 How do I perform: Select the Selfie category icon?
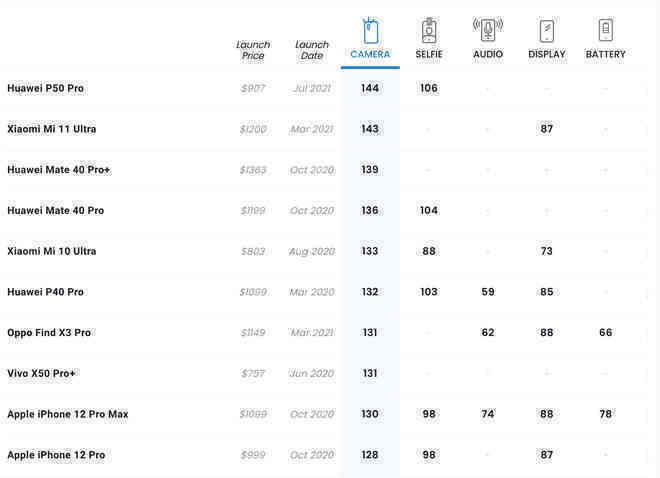pyautogui.click(x=429, y=30)
